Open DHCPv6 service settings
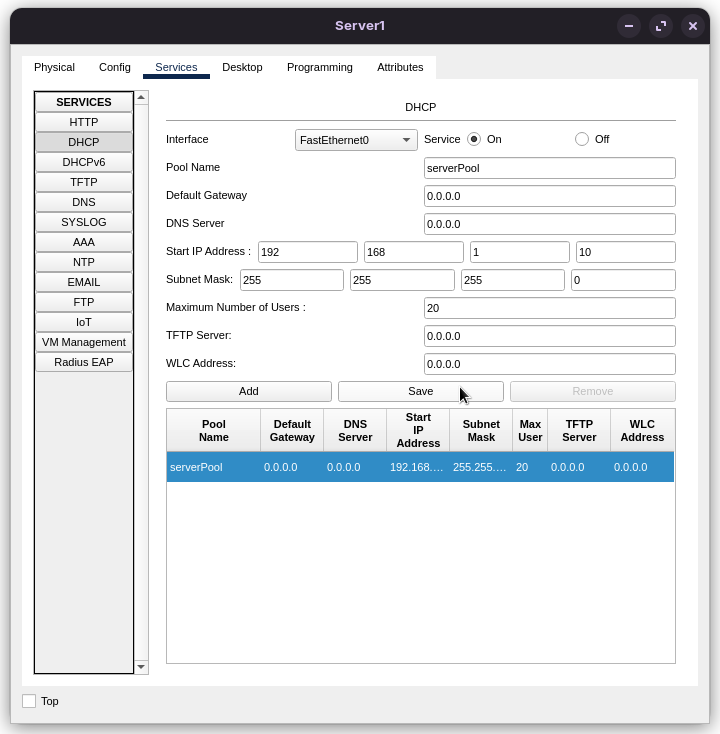720x734 pixels. tap(84, 162)
